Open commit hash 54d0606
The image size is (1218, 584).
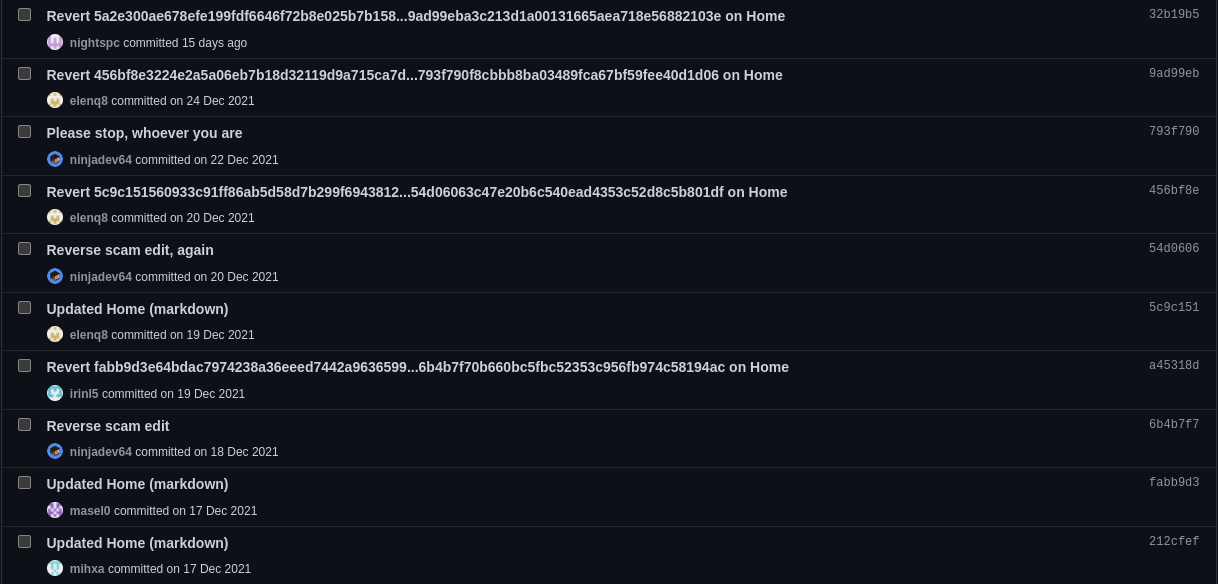tap(1173, 248)
